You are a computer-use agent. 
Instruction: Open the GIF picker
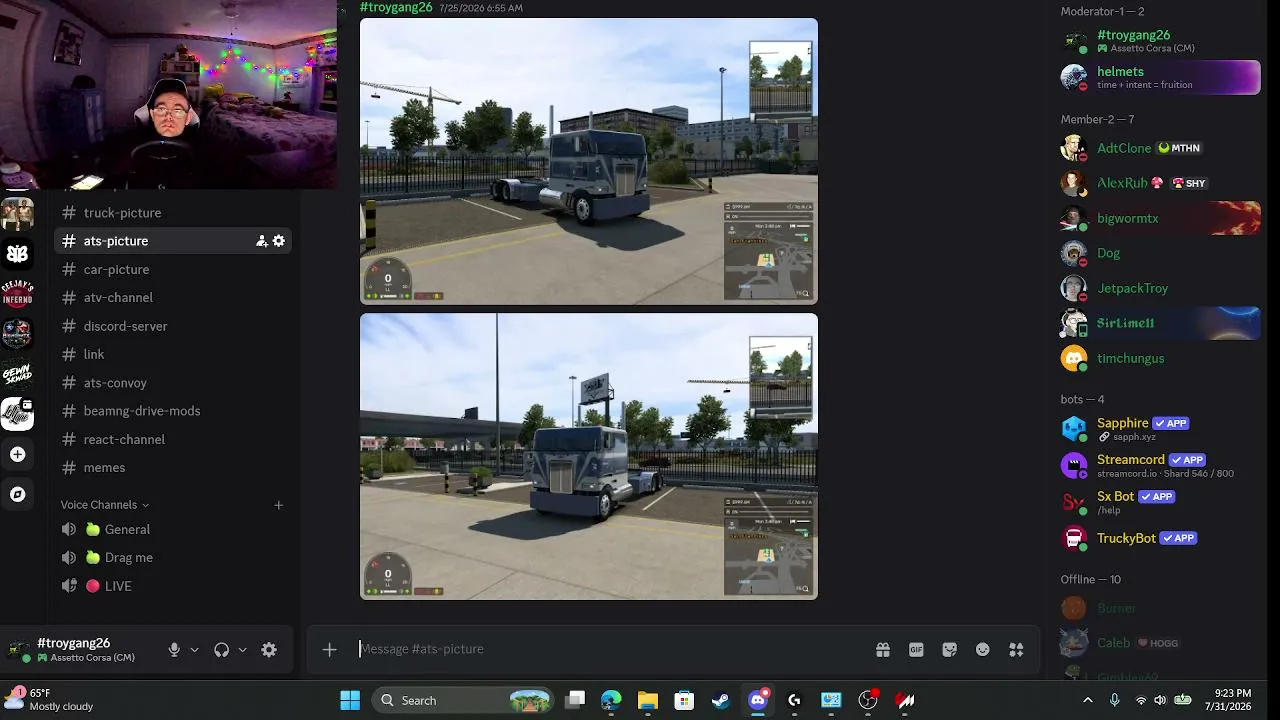click(x=916, y=650)
